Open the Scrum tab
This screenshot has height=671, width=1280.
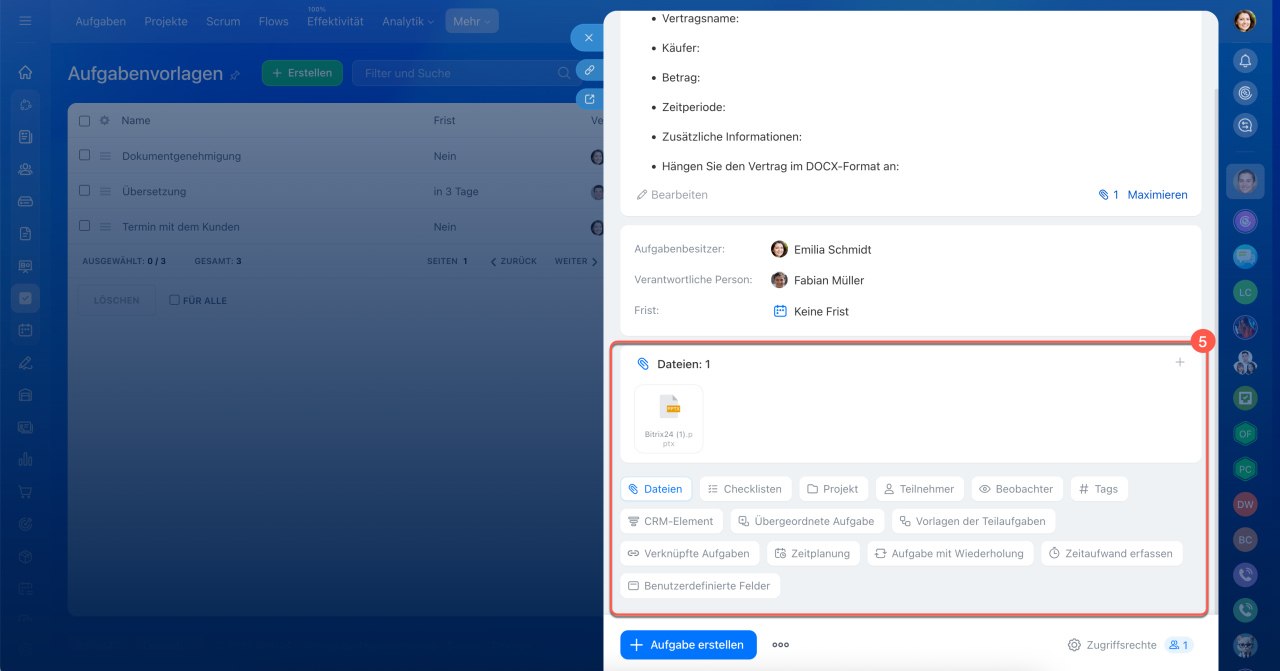[x=223, y=21]
